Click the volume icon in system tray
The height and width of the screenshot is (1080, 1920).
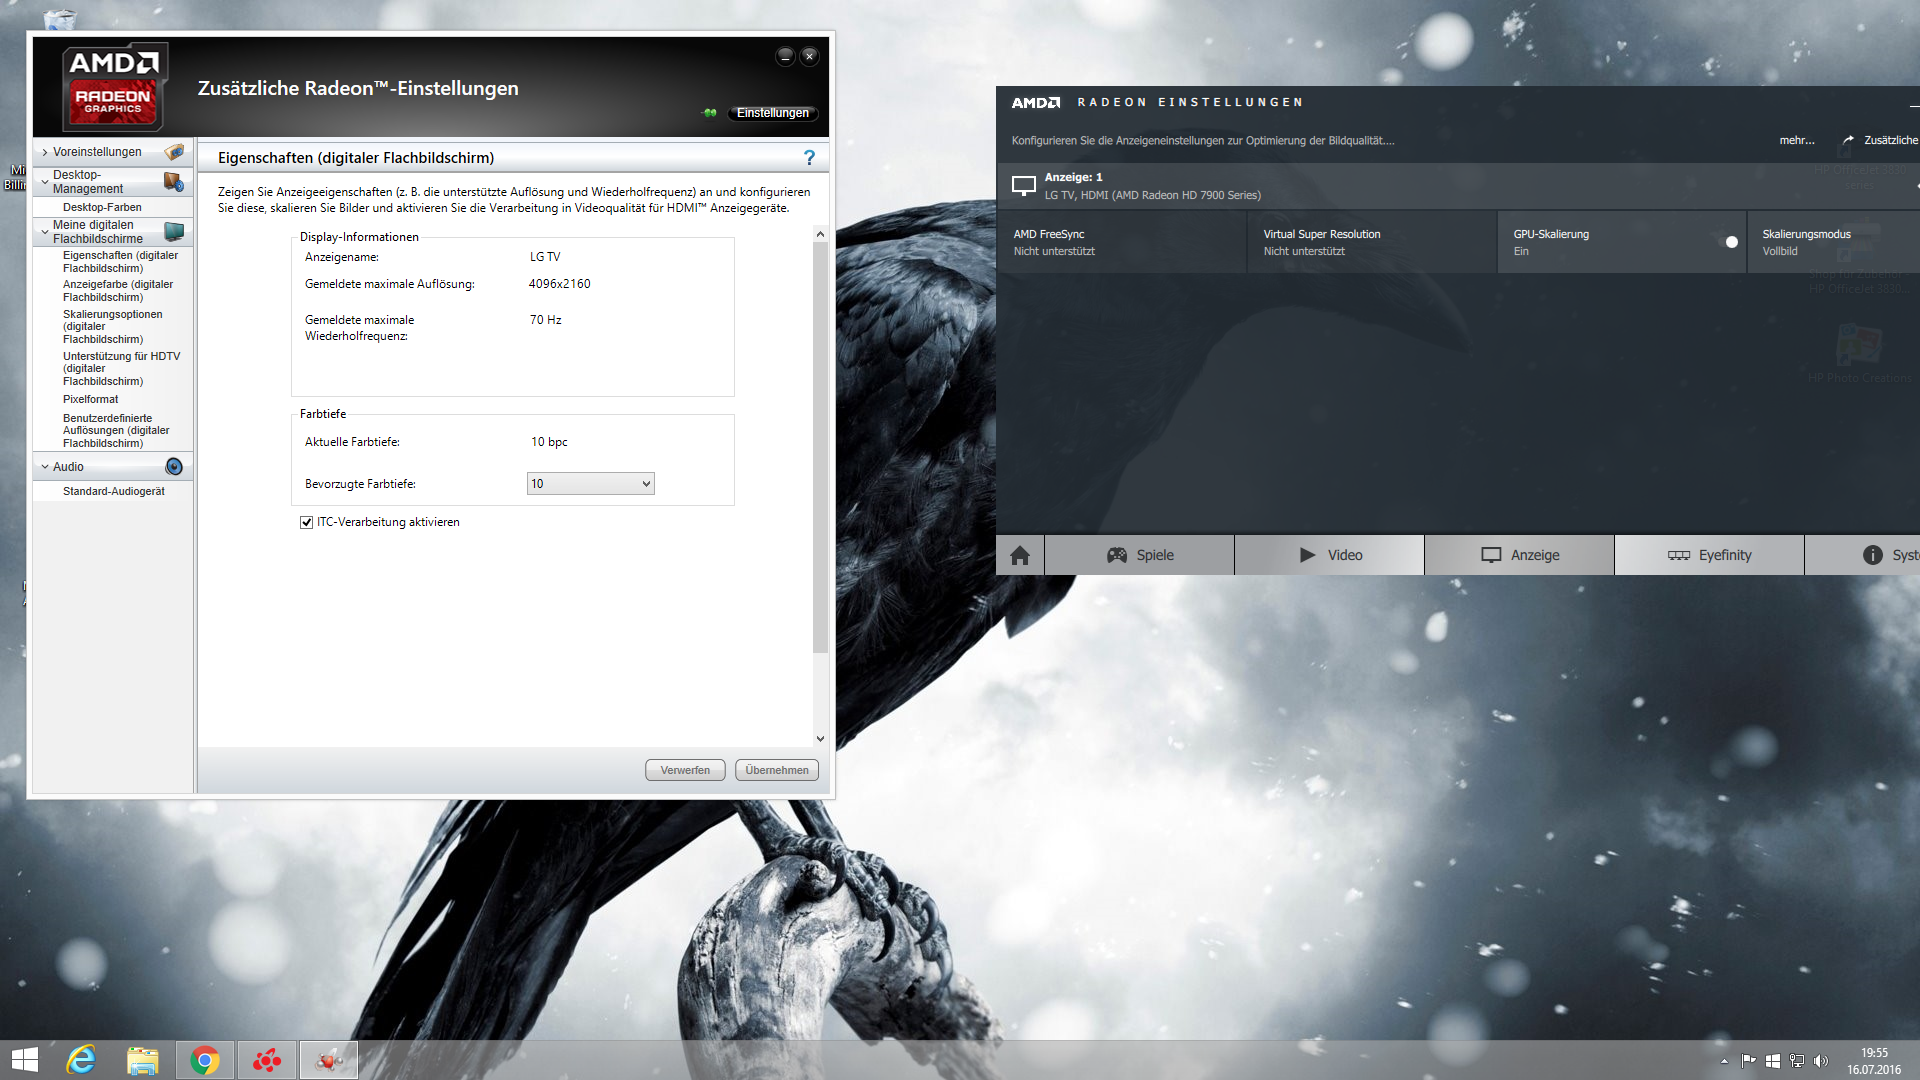pyautogui.click(x=1820, y=1061)
